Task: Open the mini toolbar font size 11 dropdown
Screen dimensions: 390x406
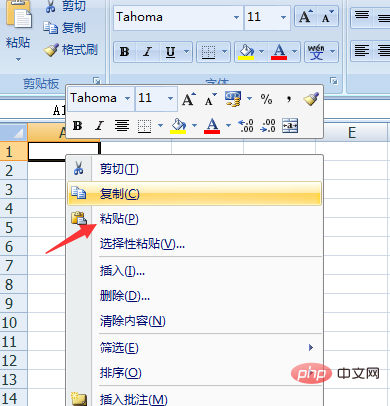Action: pyautogui.click(x=170, y=98)
